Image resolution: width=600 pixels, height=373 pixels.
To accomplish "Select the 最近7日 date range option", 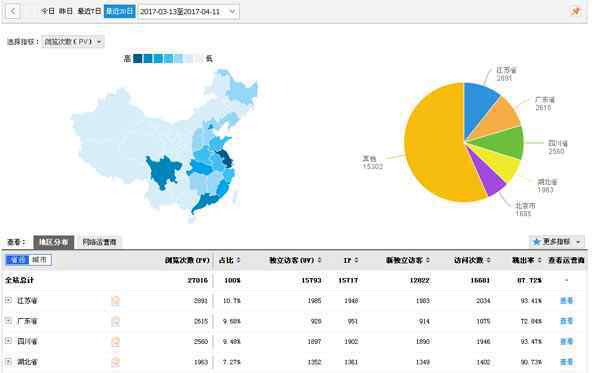I will [x=89, y=11].
